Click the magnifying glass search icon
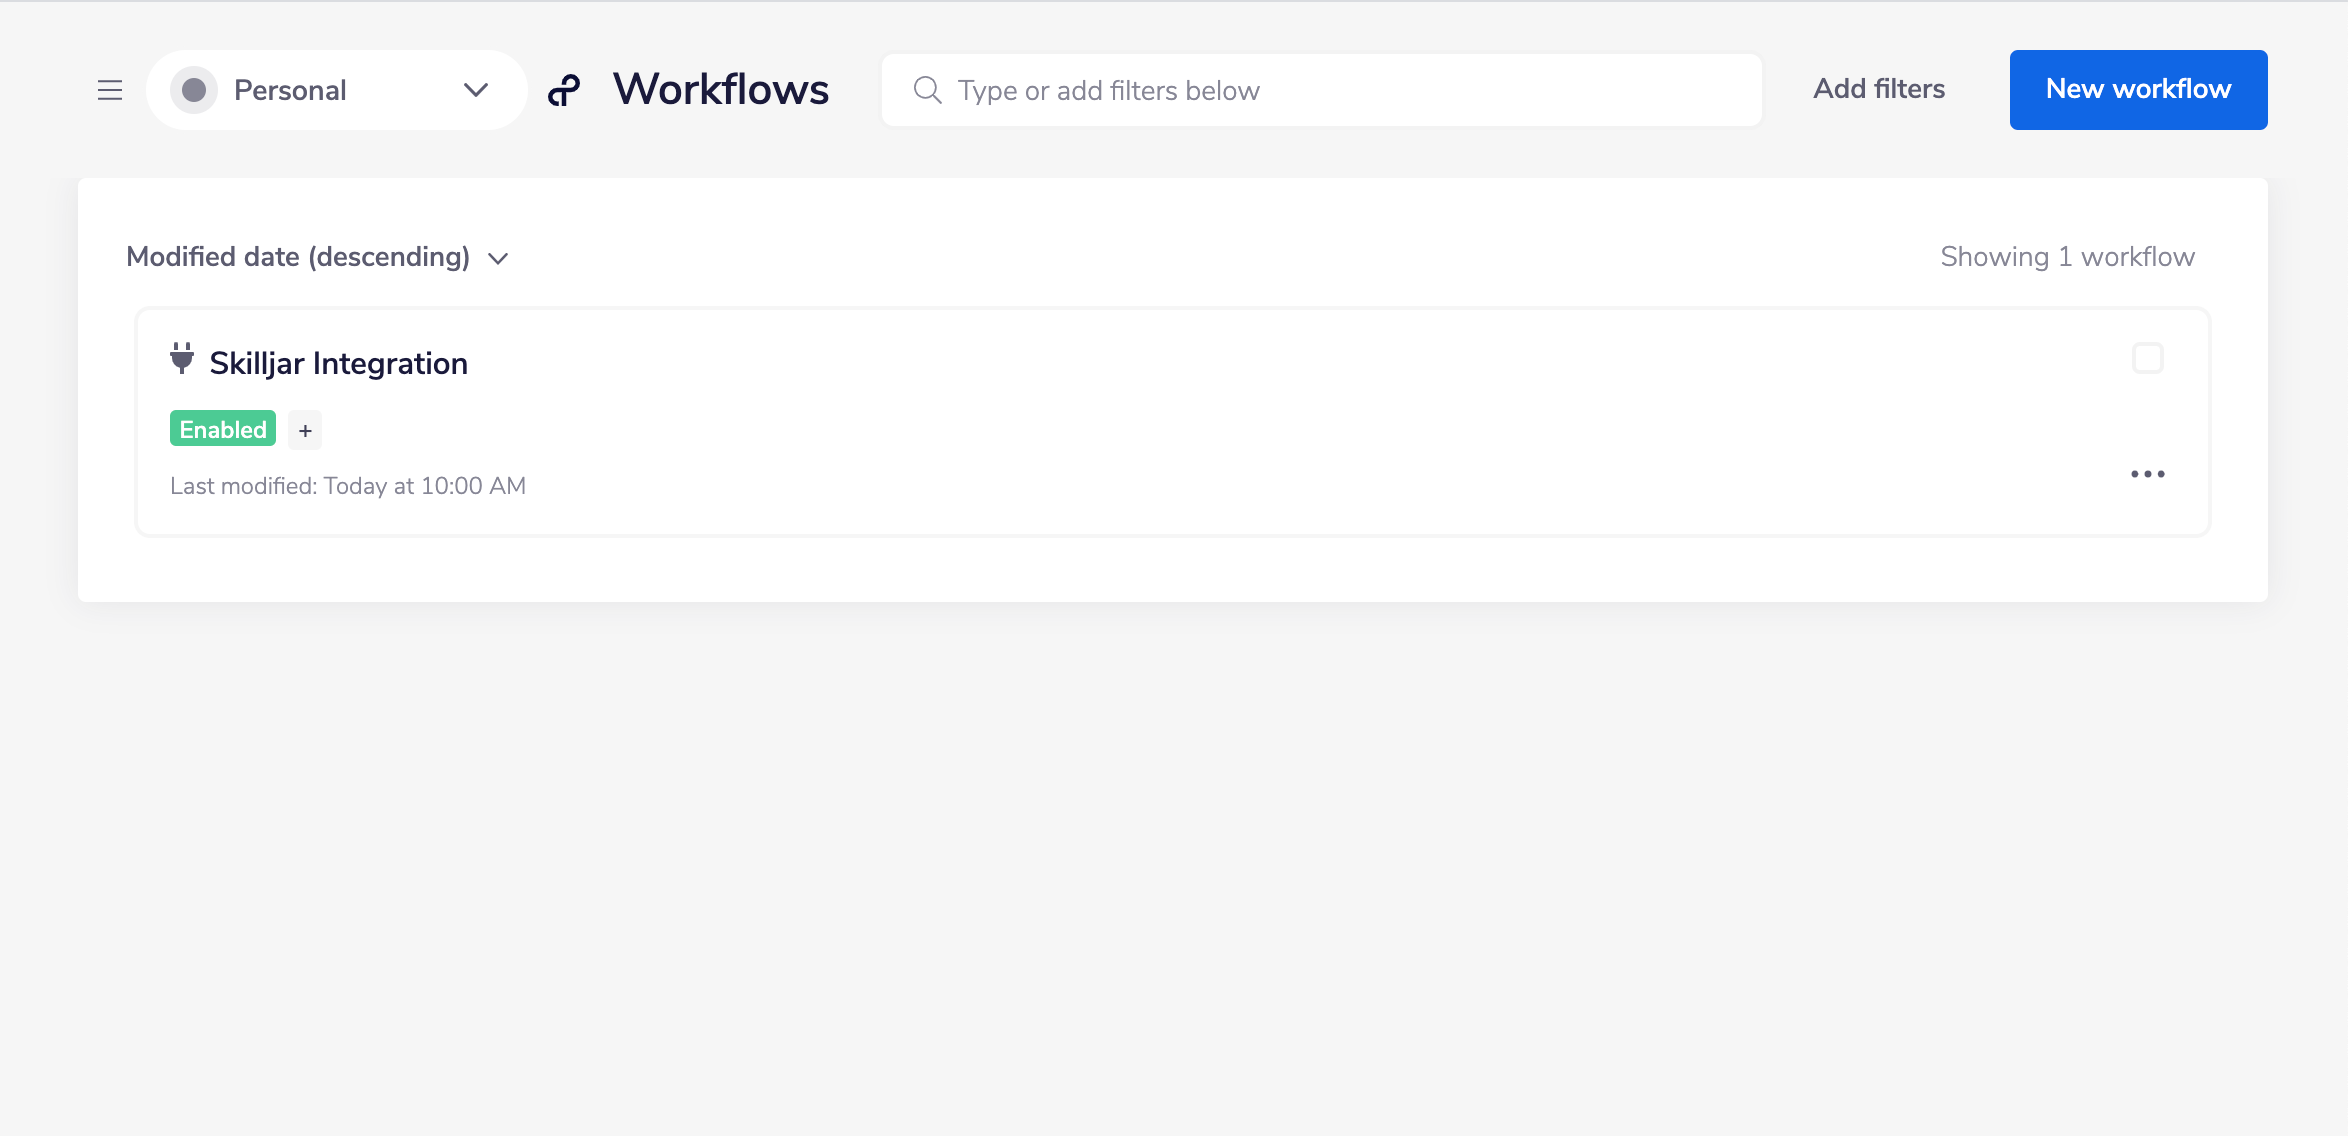This screenshot has width=2348, height=1136. 927,90
